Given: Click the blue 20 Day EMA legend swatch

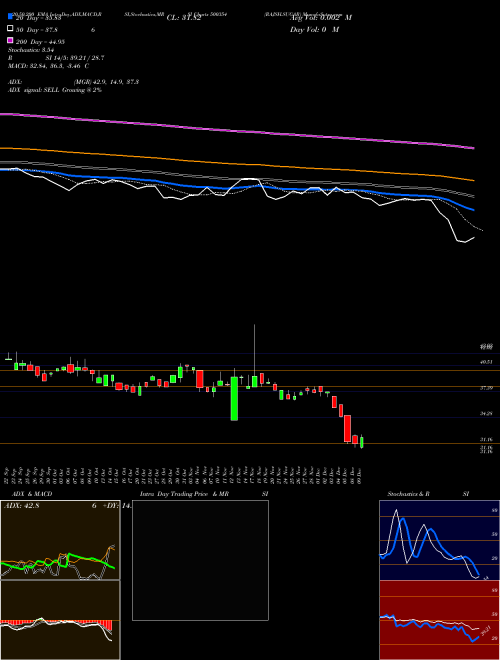Looking at the screenshot, I should pos(10,17).
